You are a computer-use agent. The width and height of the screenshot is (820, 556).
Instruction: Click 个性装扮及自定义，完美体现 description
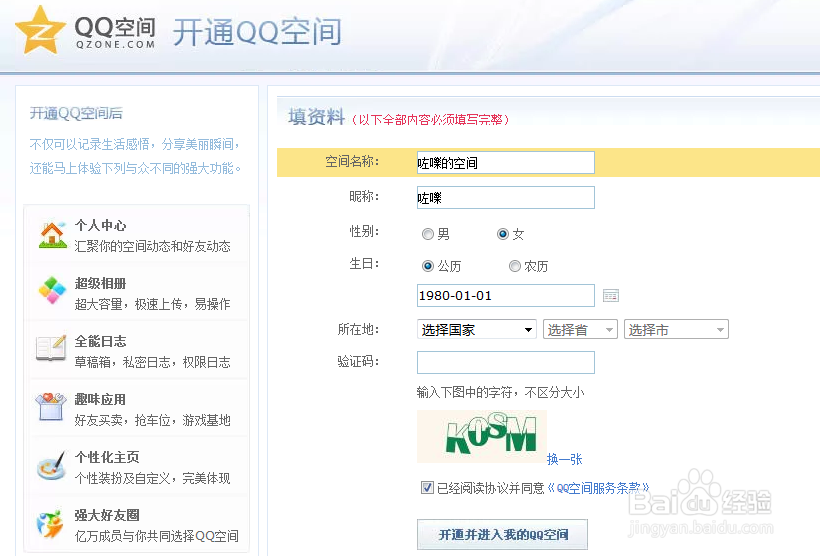[x=152, y=478]
